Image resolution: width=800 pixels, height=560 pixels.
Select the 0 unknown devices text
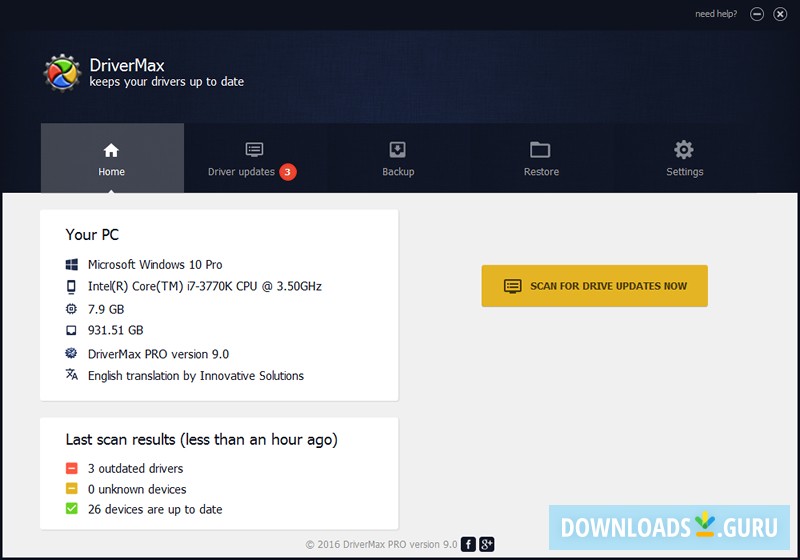(137, 489)
